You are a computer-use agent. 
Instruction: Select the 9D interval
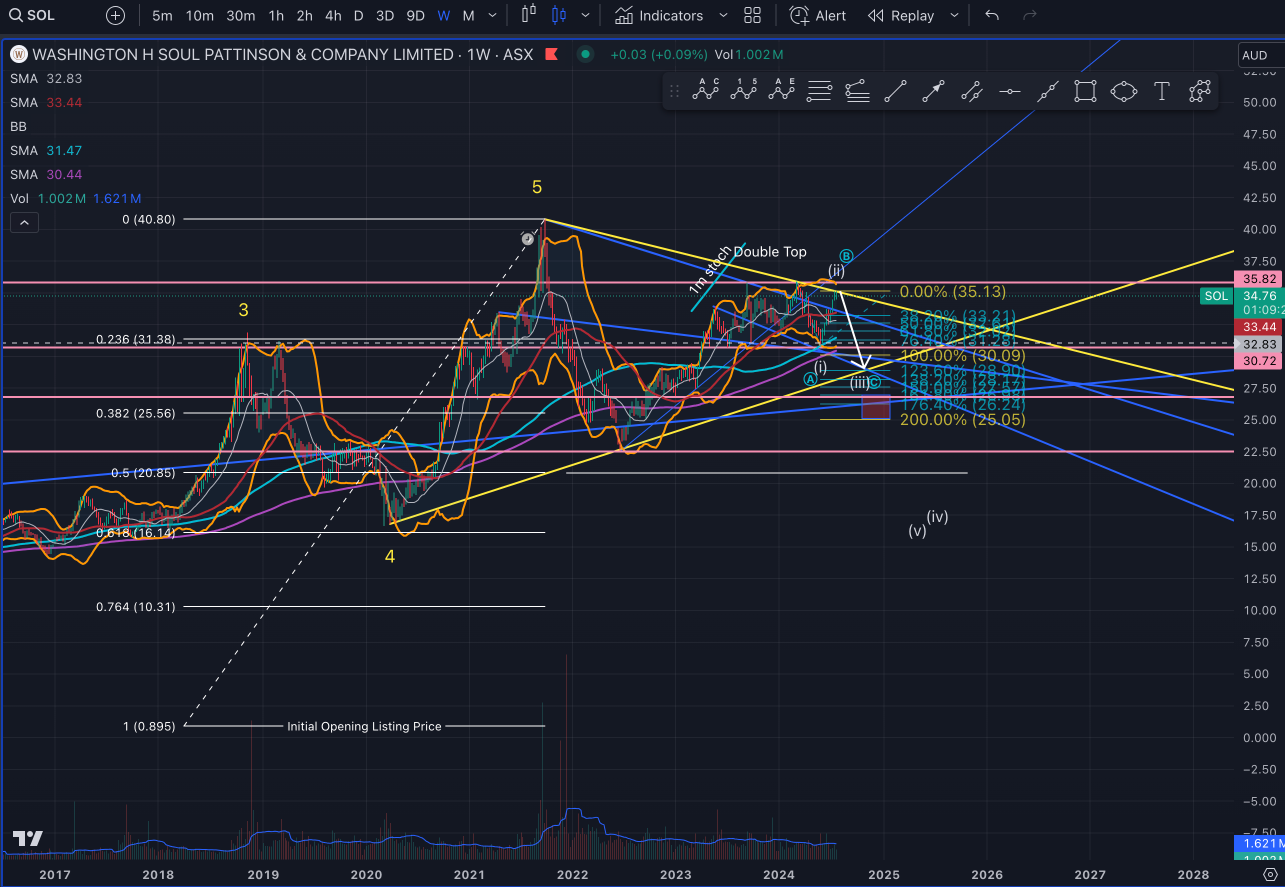point(416,16)
